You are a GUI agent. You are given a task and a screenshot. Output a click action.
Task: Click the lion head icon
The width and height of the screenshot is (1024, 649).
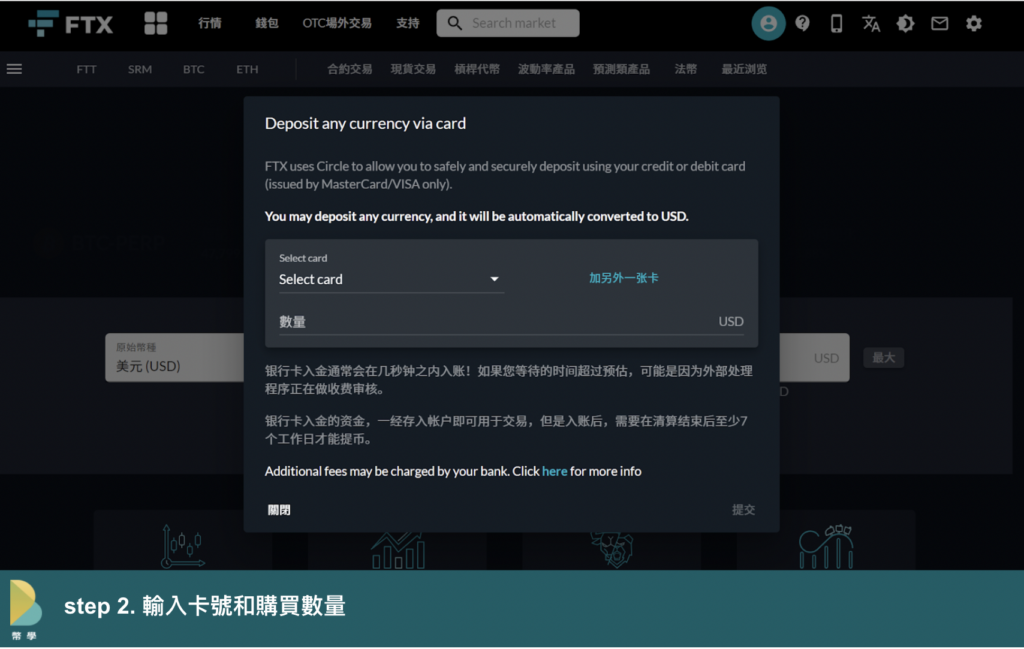coord(612,548)
